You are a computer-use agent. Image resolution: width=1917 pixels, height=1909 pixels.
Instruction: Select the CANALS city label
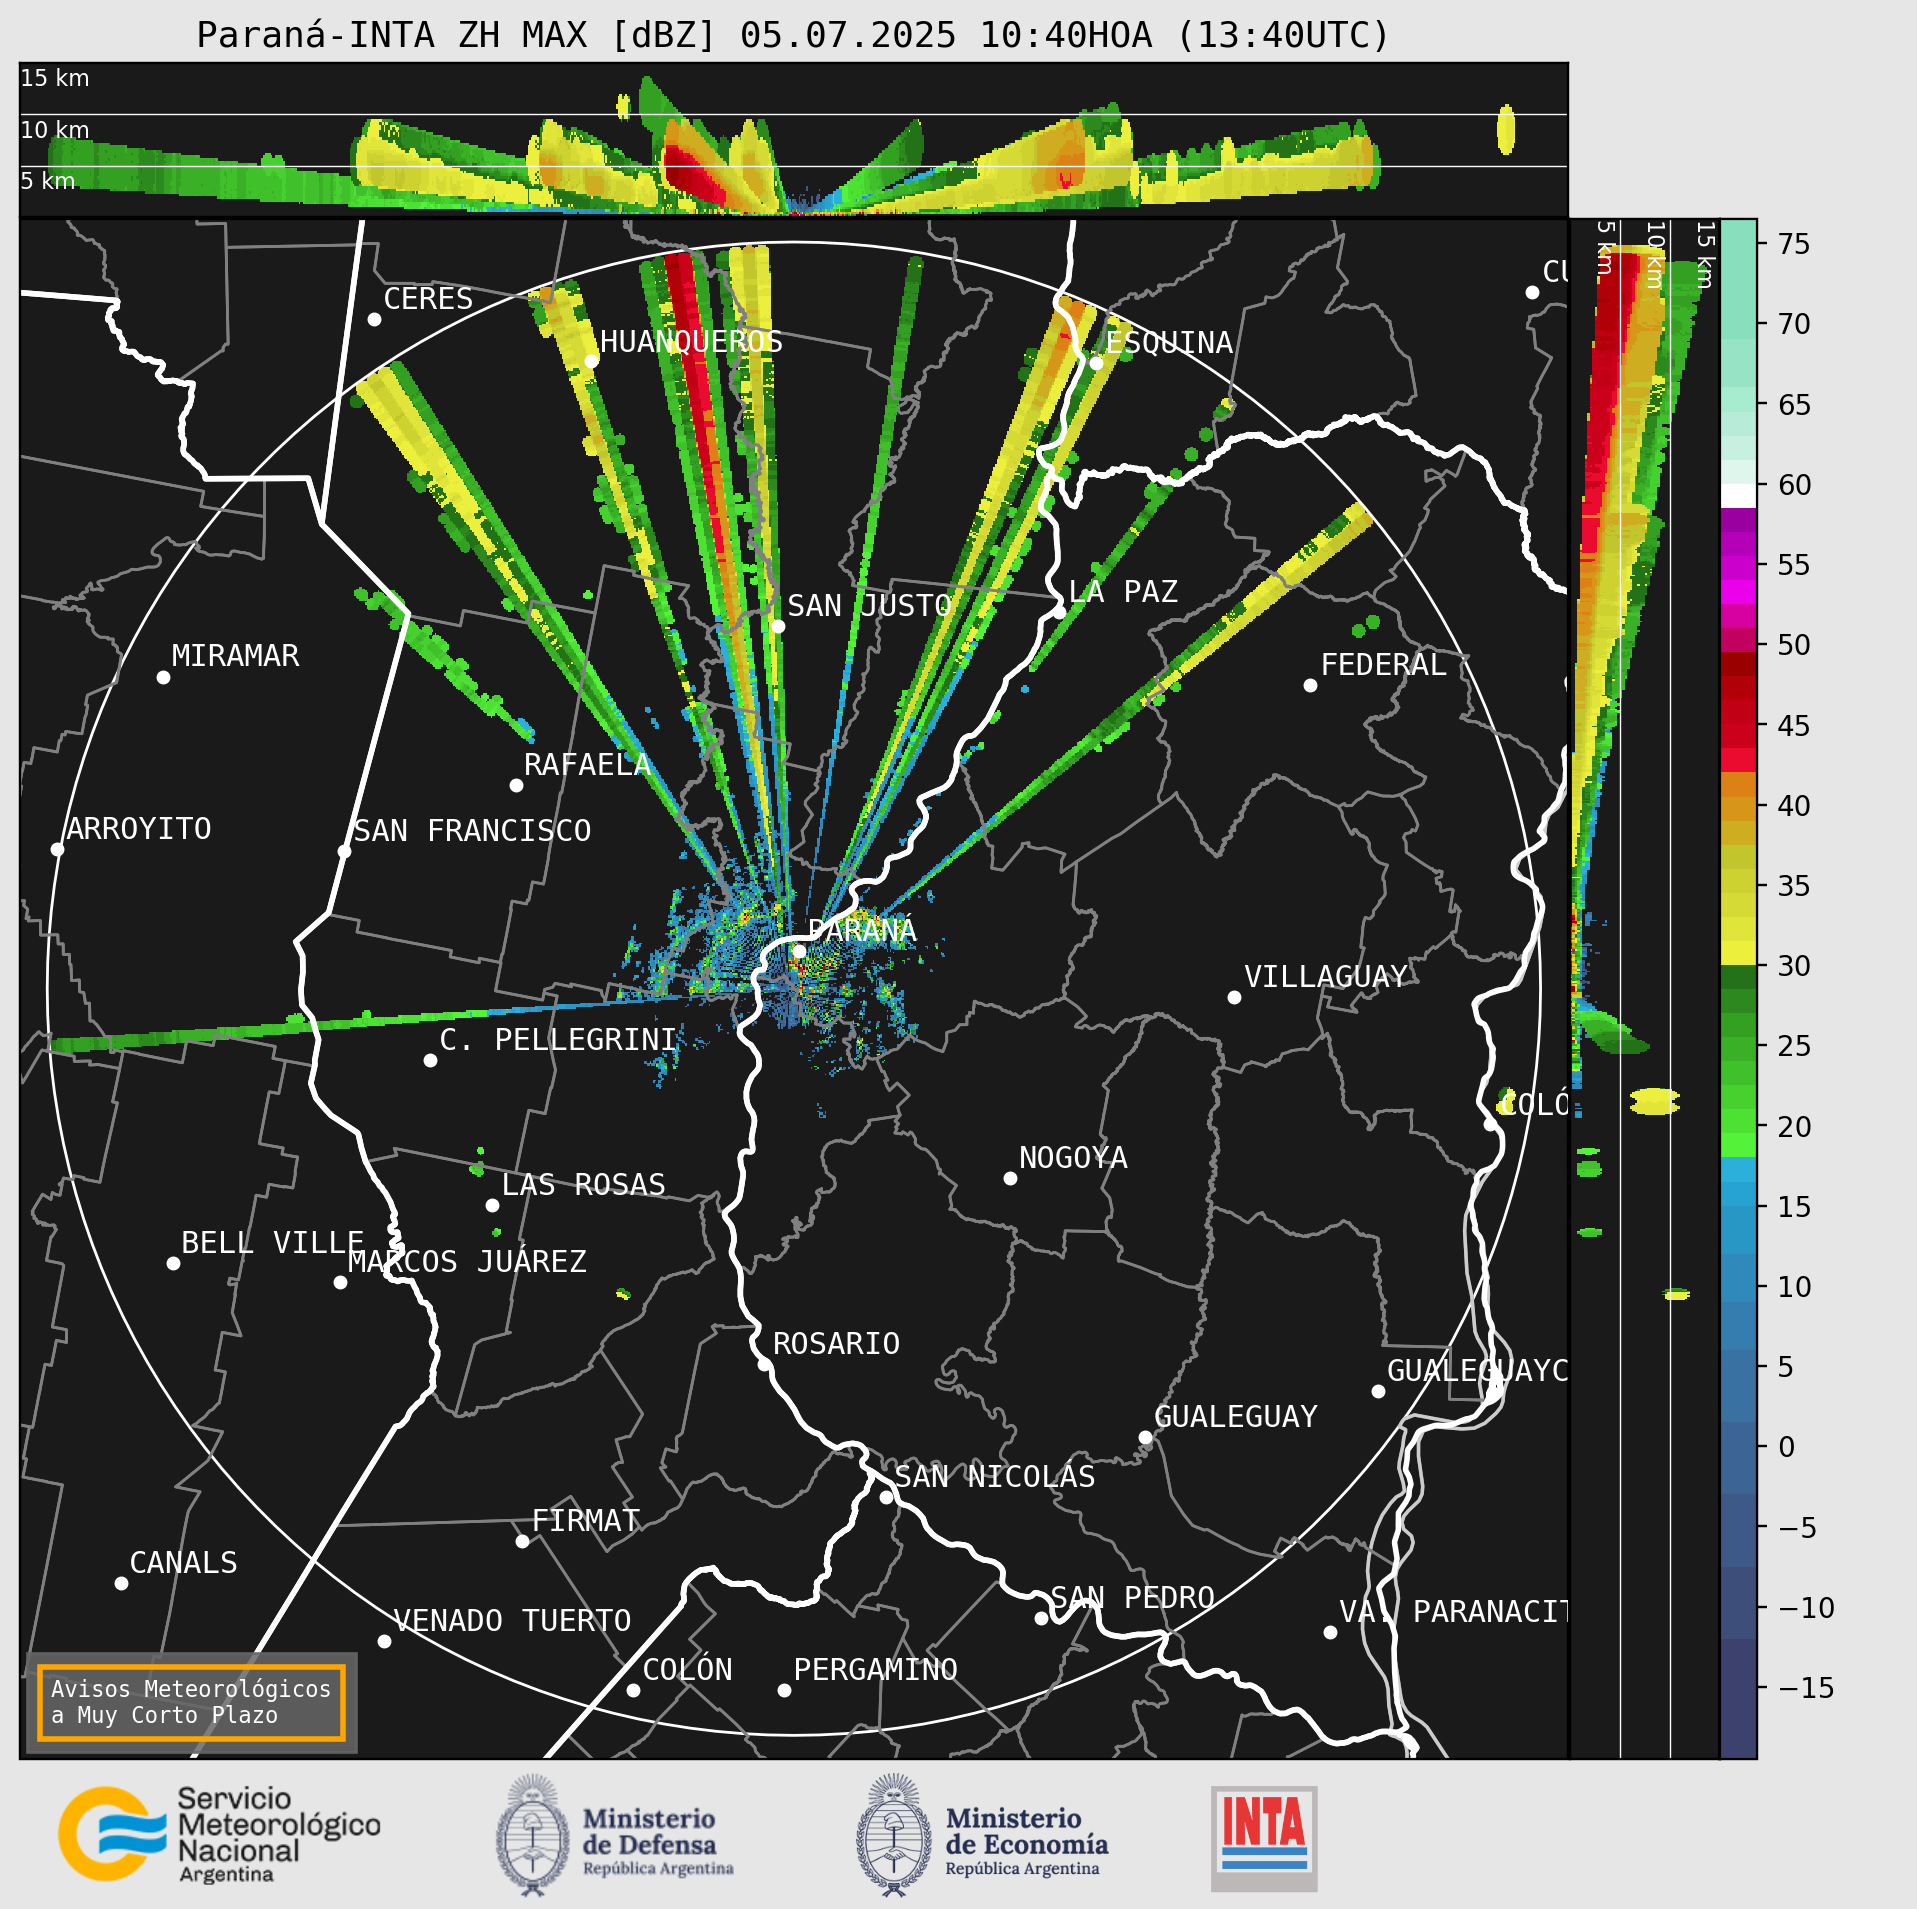coord(184,1562)
